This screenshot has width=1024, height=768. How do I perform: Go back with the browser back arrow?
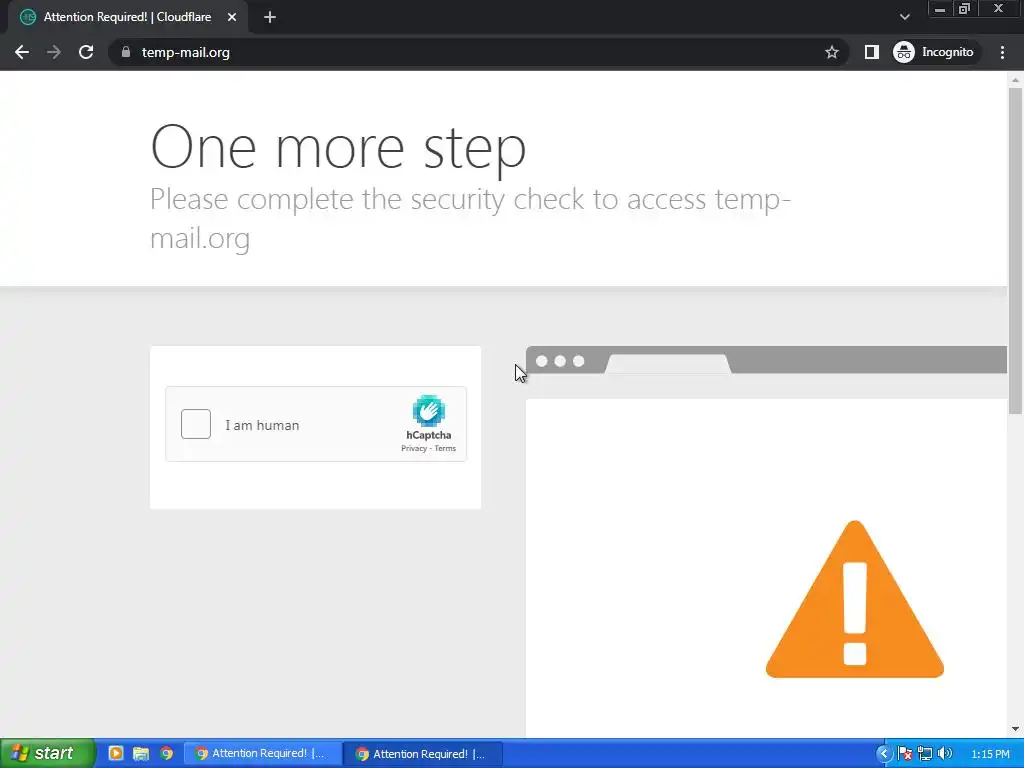(22, 52)
